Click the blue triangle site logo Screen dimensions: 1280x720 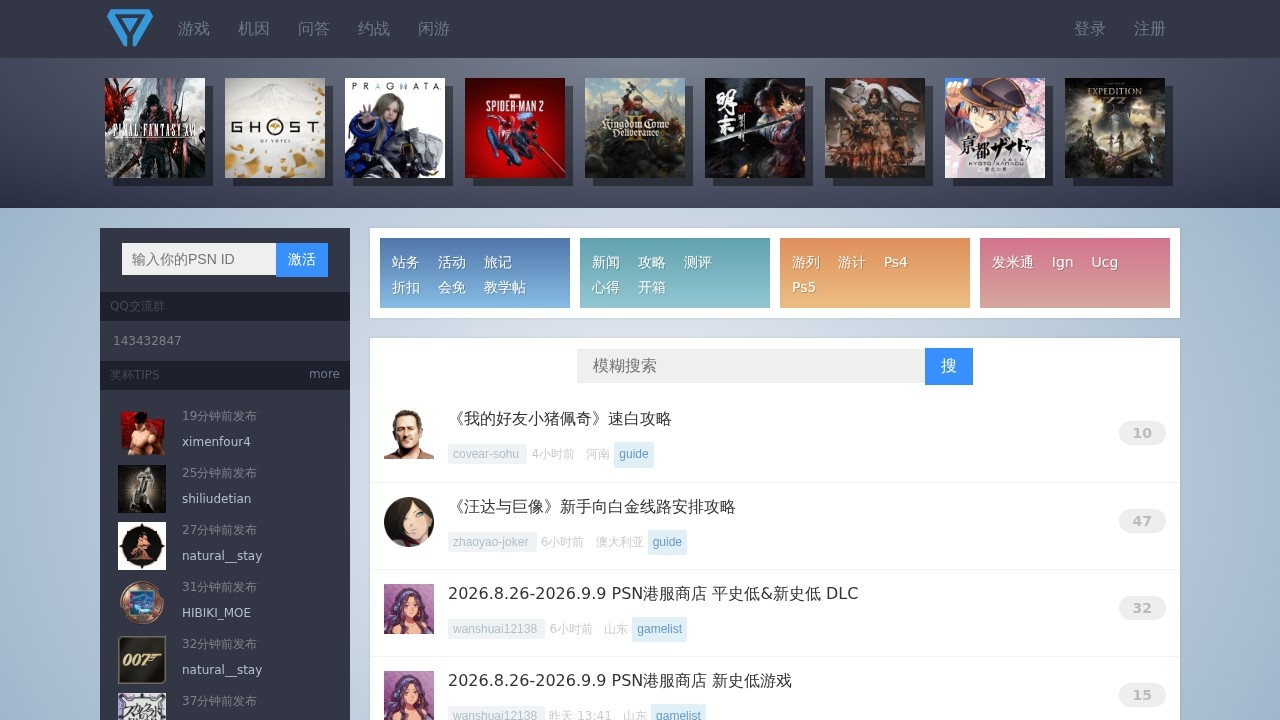[130, 28]
